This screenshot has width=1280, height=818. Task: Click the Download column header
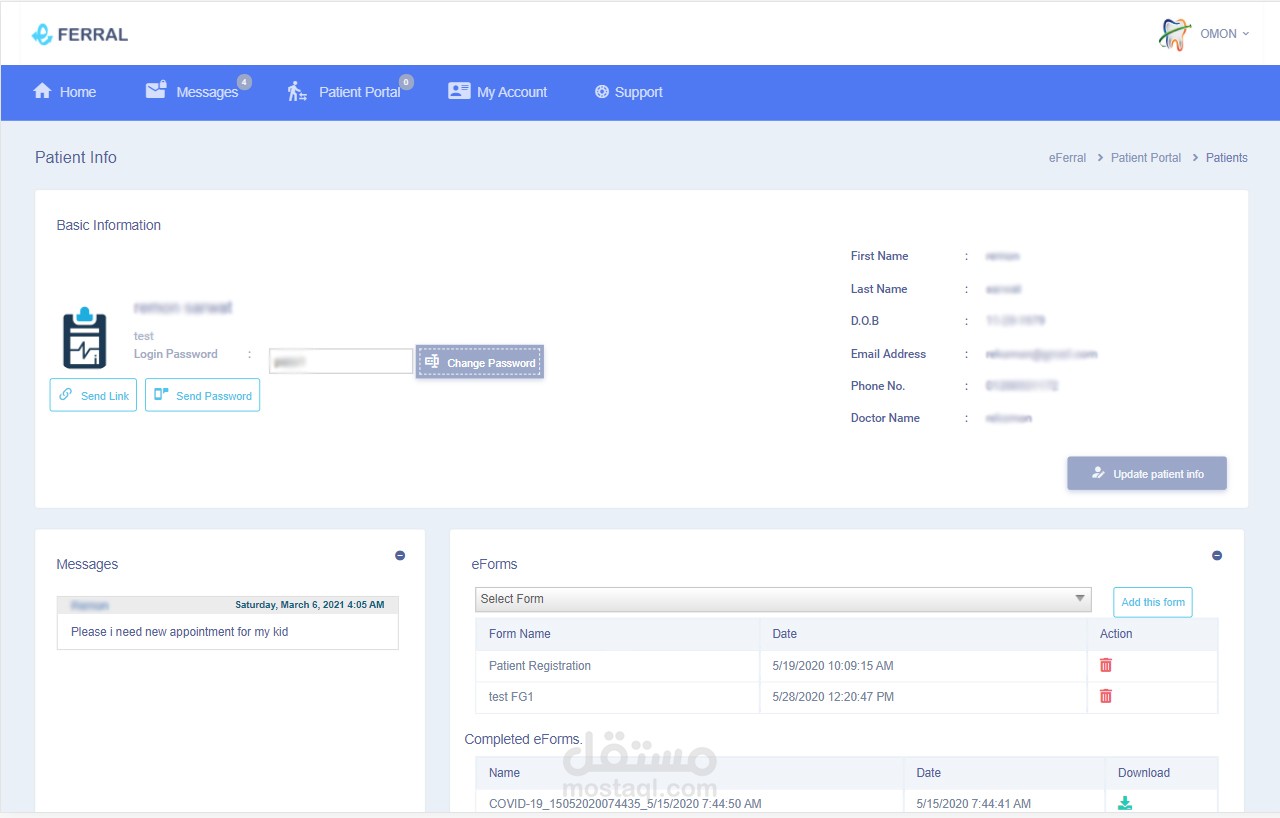(1144, 773)
